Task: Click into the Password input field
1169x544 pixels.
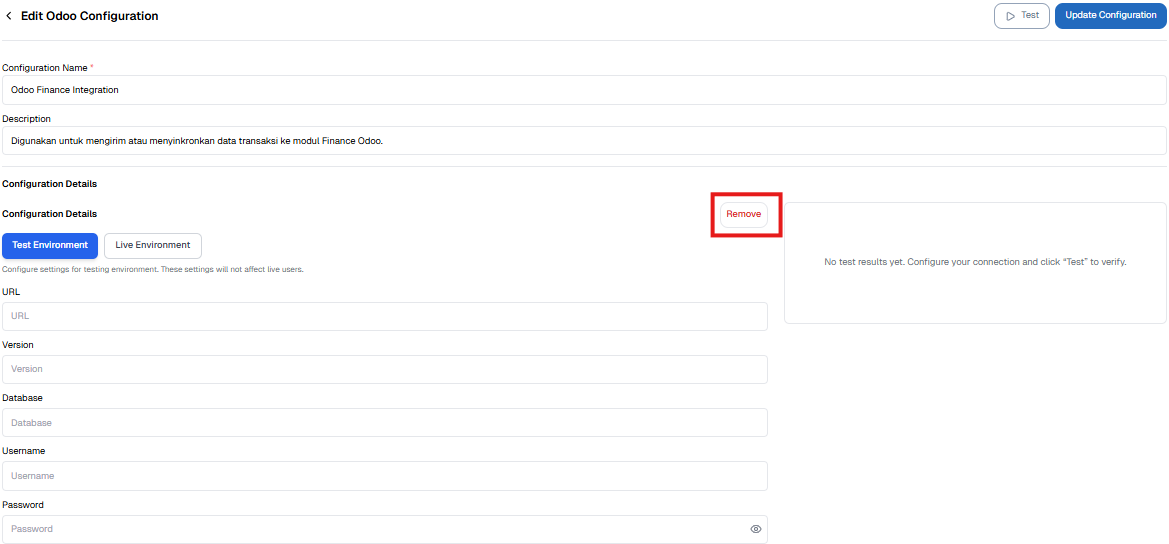Action: [385, 529]
